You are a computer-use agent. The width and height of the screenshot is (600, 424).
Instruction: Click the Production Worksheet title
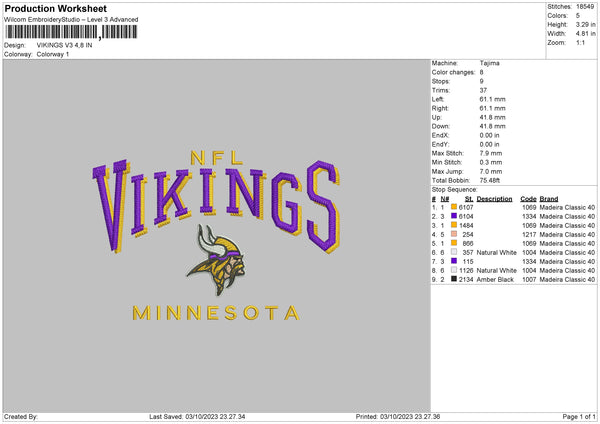point(56,8)
